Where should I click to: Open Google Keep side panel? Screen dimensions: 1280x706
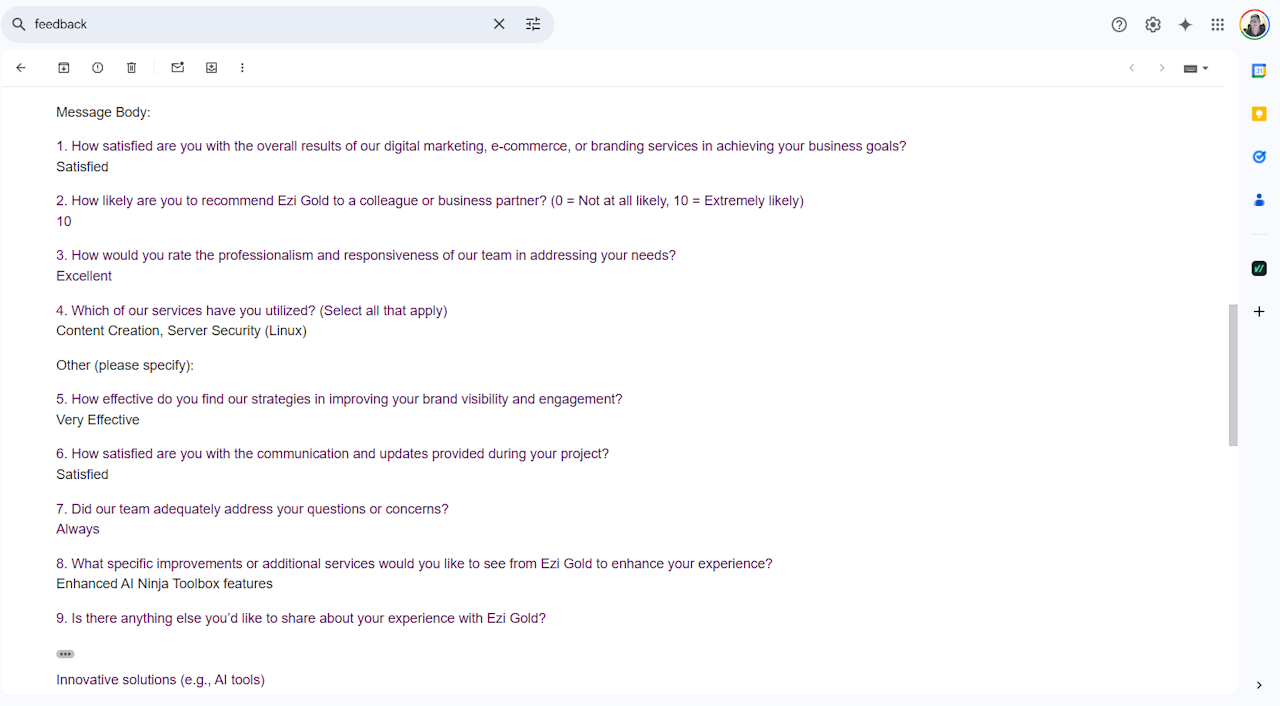1259,114
